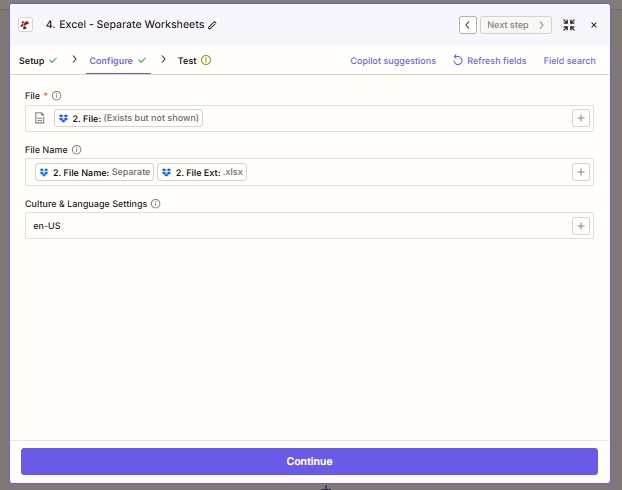
Task: Switch to the Test tab
Action: click(x=194, y=61)
